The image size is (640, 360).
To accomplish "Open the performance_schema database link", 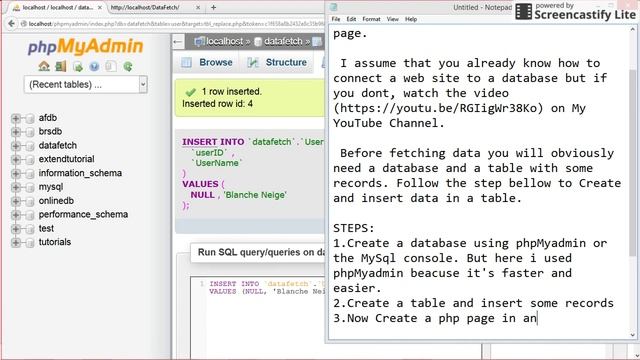I will tap(83, 214).
